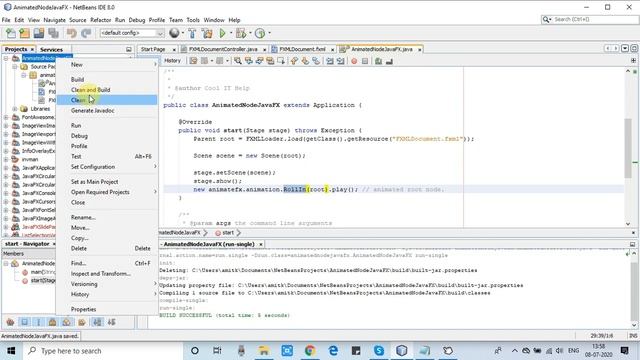Open the Profile Project dropdown arrow
Viewport: 640px width, 360px height.
pos(269,33)
